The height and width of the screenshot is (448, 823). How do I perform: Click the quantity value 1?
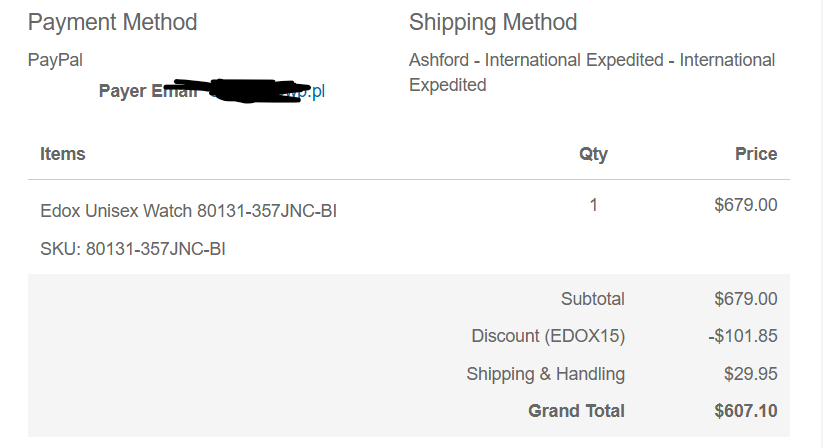pos(593,206)
